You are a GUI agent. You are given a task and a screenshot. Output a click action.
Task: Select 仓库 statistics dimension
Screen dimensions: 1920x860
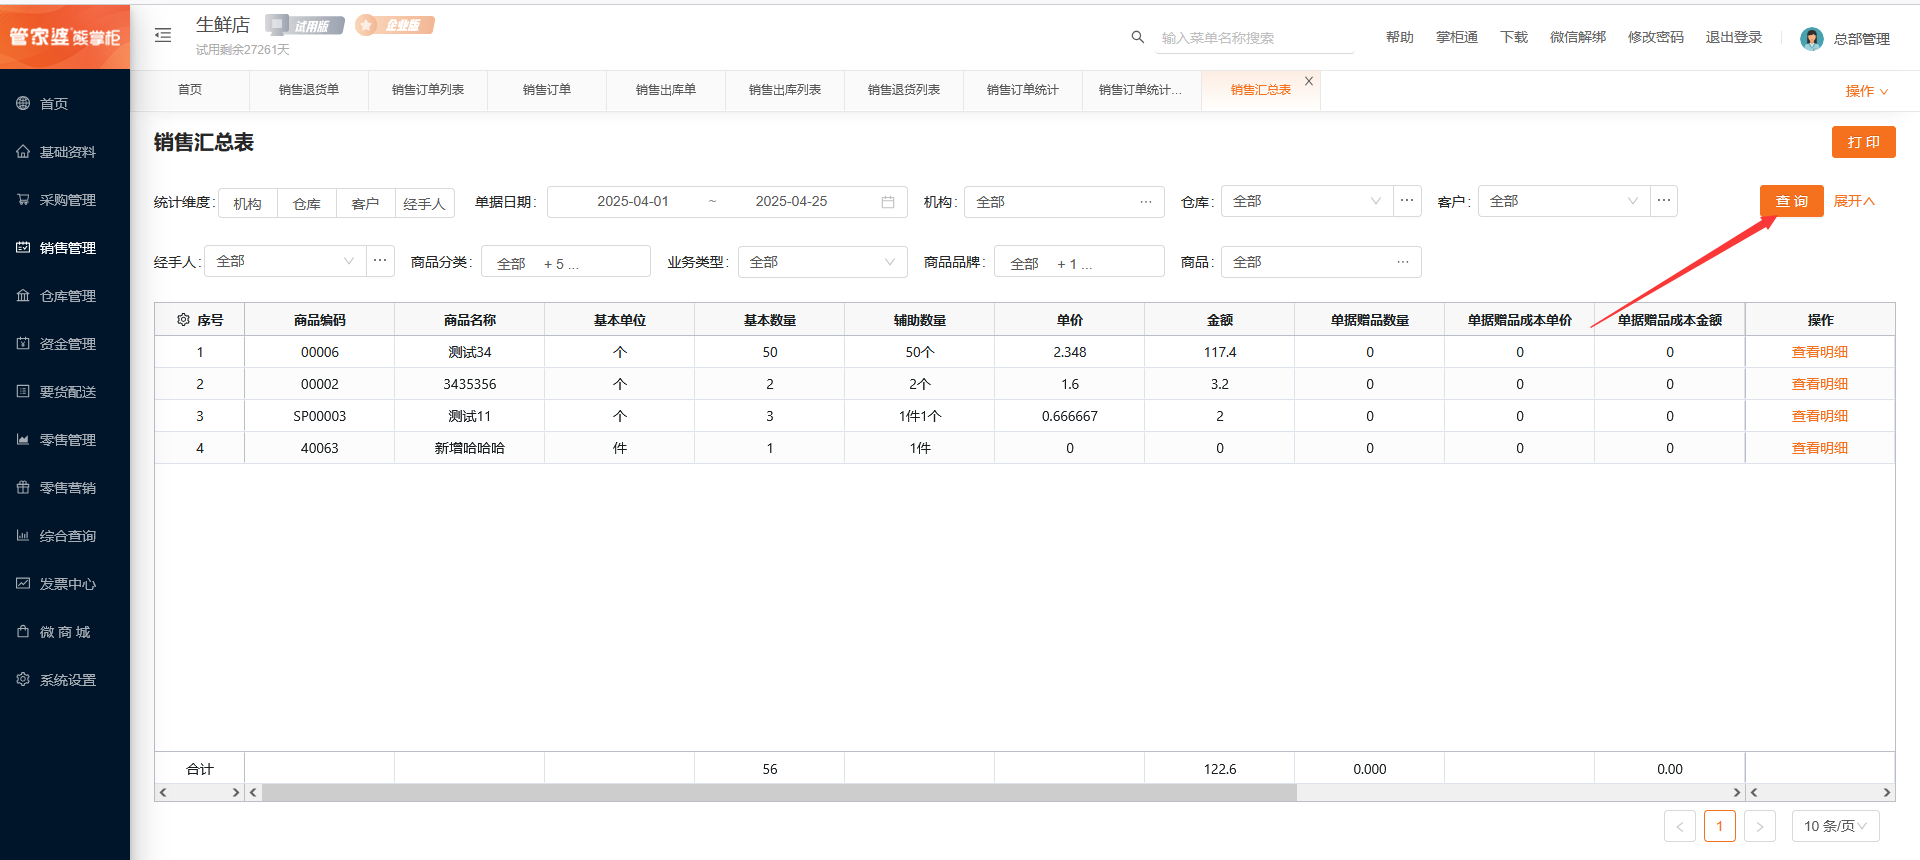307,203
